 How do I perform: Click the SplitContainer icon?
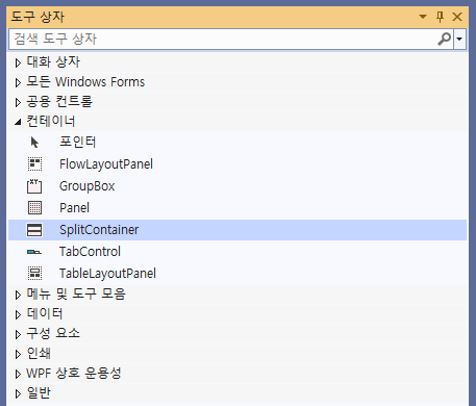[x=35, y=230]
